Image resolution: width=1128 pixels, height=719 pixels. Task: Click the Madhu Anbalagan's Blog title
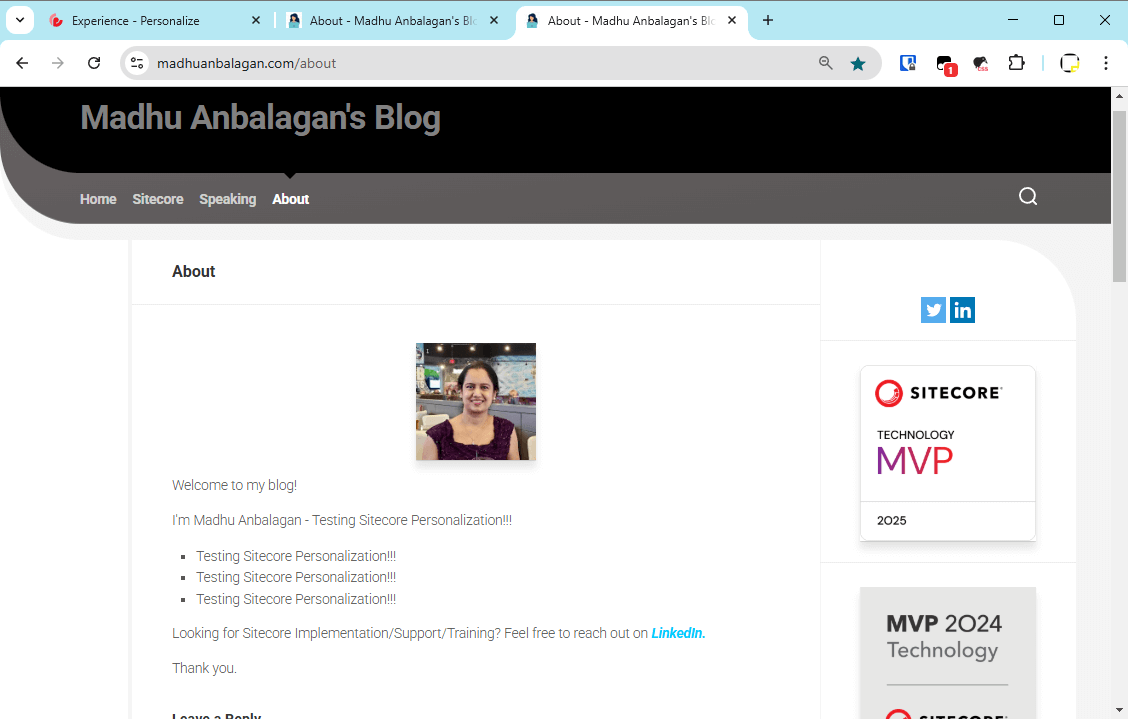(x=260, y=118)
